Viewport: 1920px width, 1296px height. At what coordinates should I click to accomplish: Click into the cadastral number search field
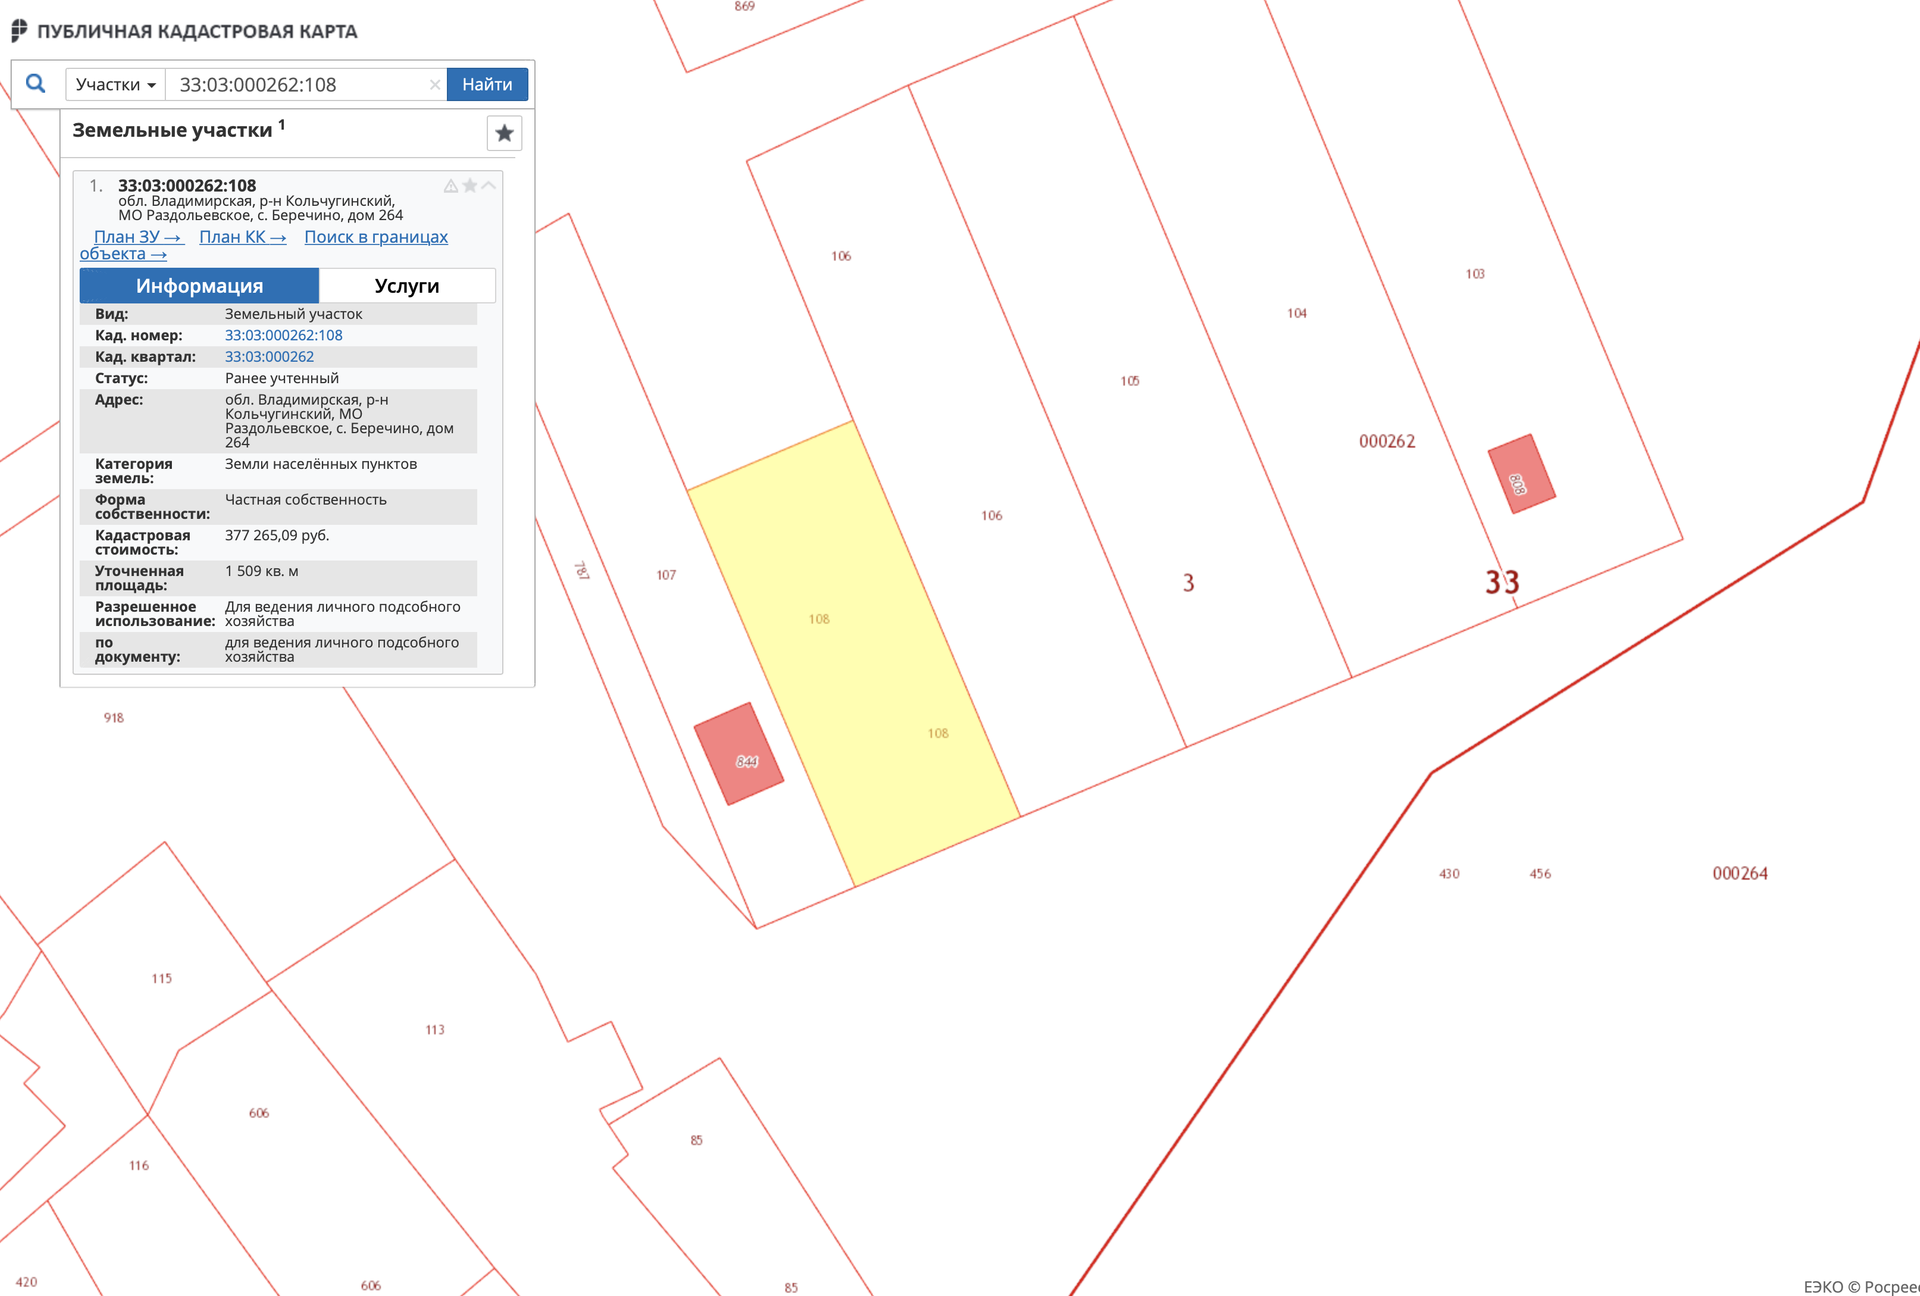point(300,85)
